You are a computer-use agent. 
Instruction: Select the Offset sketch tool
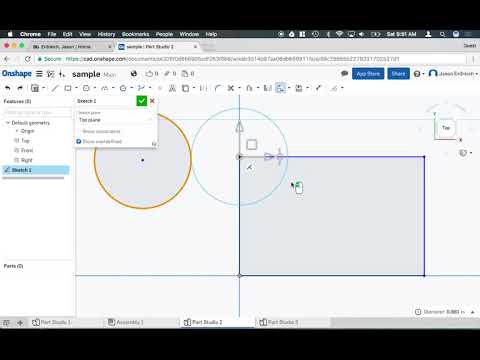point(249,88)
